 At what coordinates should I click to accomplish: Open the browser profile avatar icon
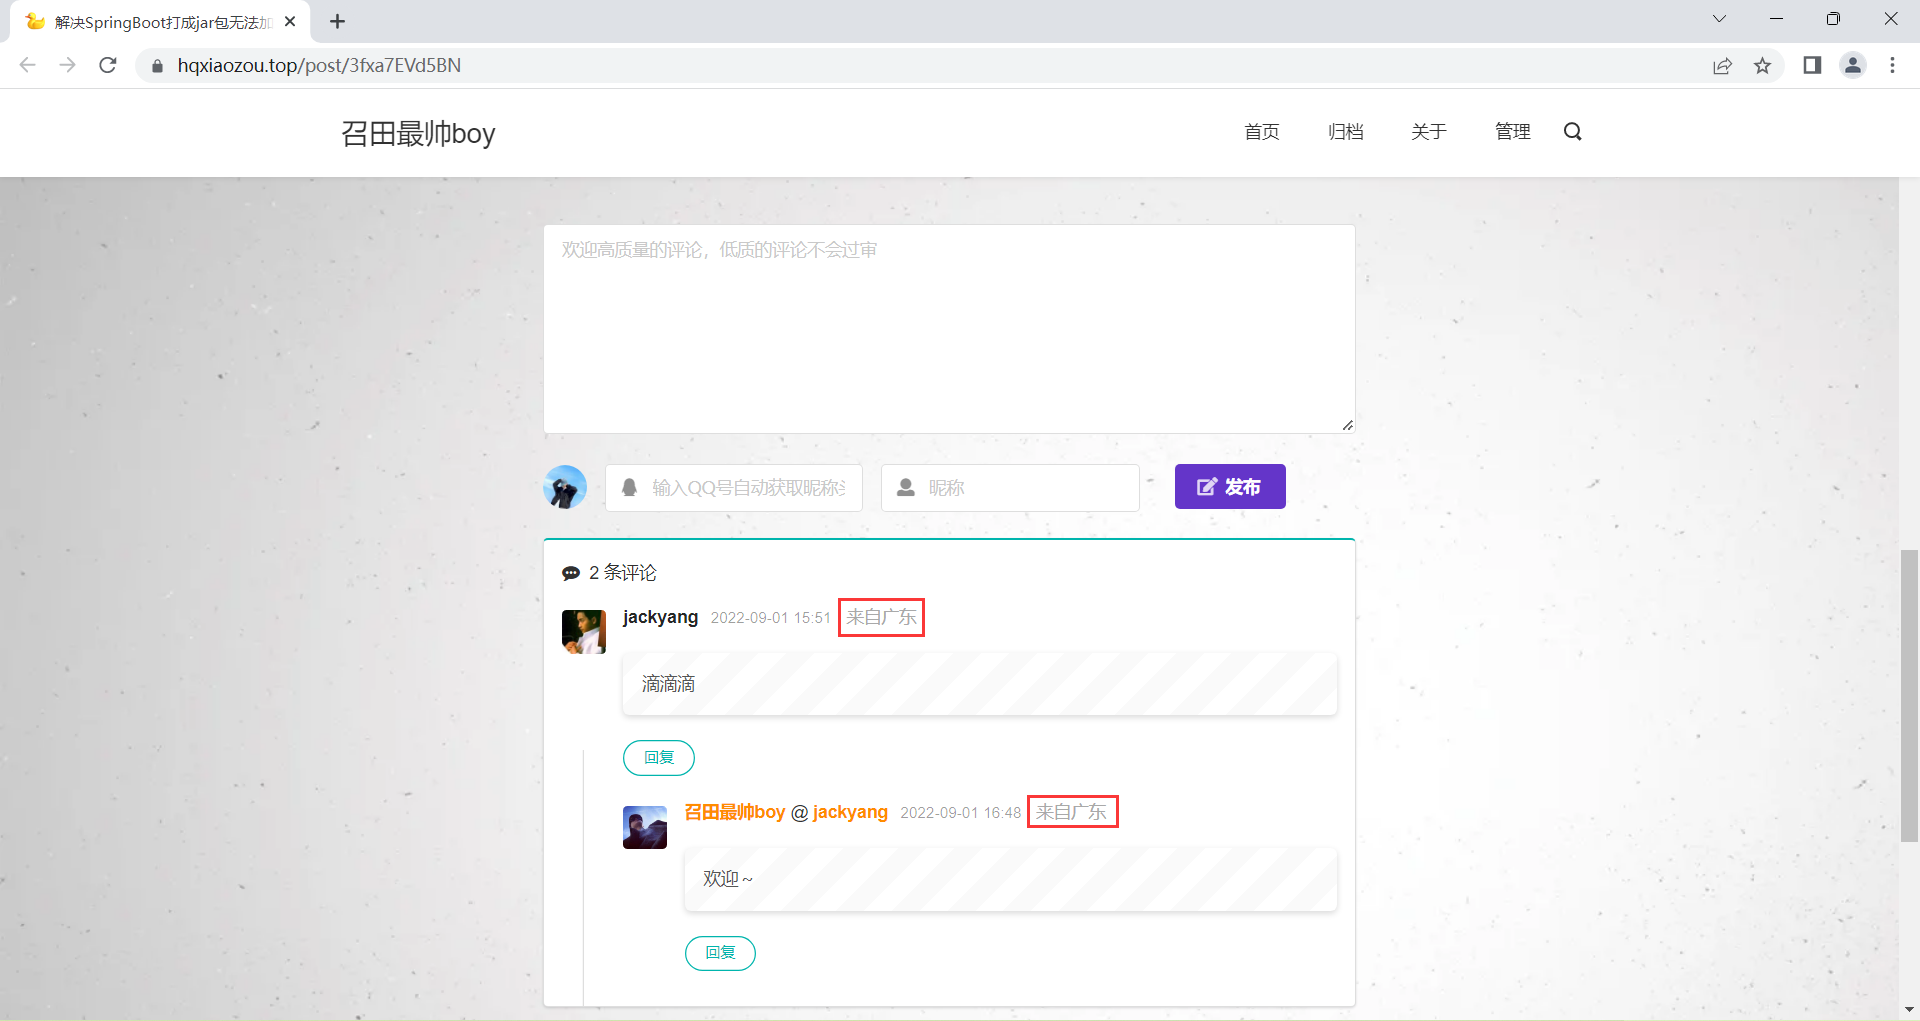1853,65
